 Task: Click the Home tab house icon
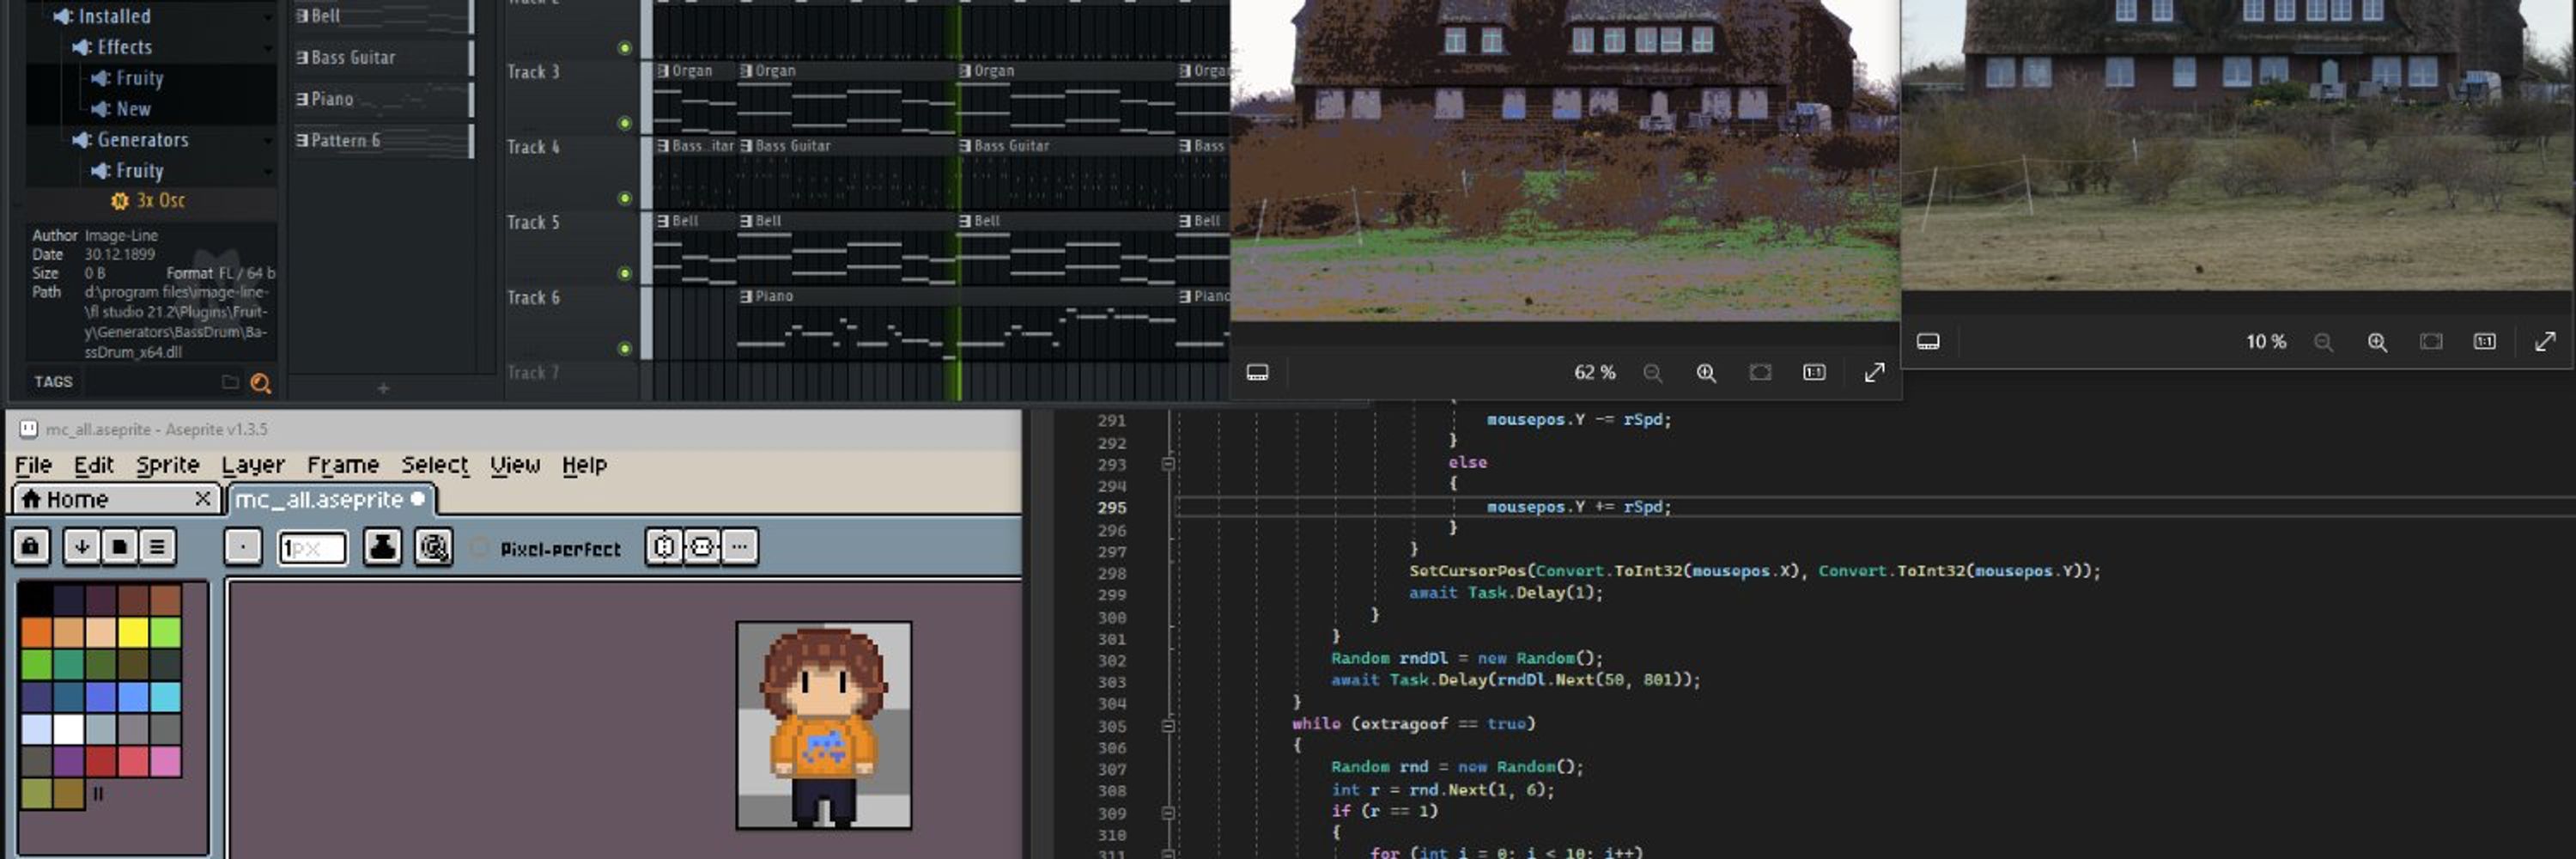click(31, 499)
